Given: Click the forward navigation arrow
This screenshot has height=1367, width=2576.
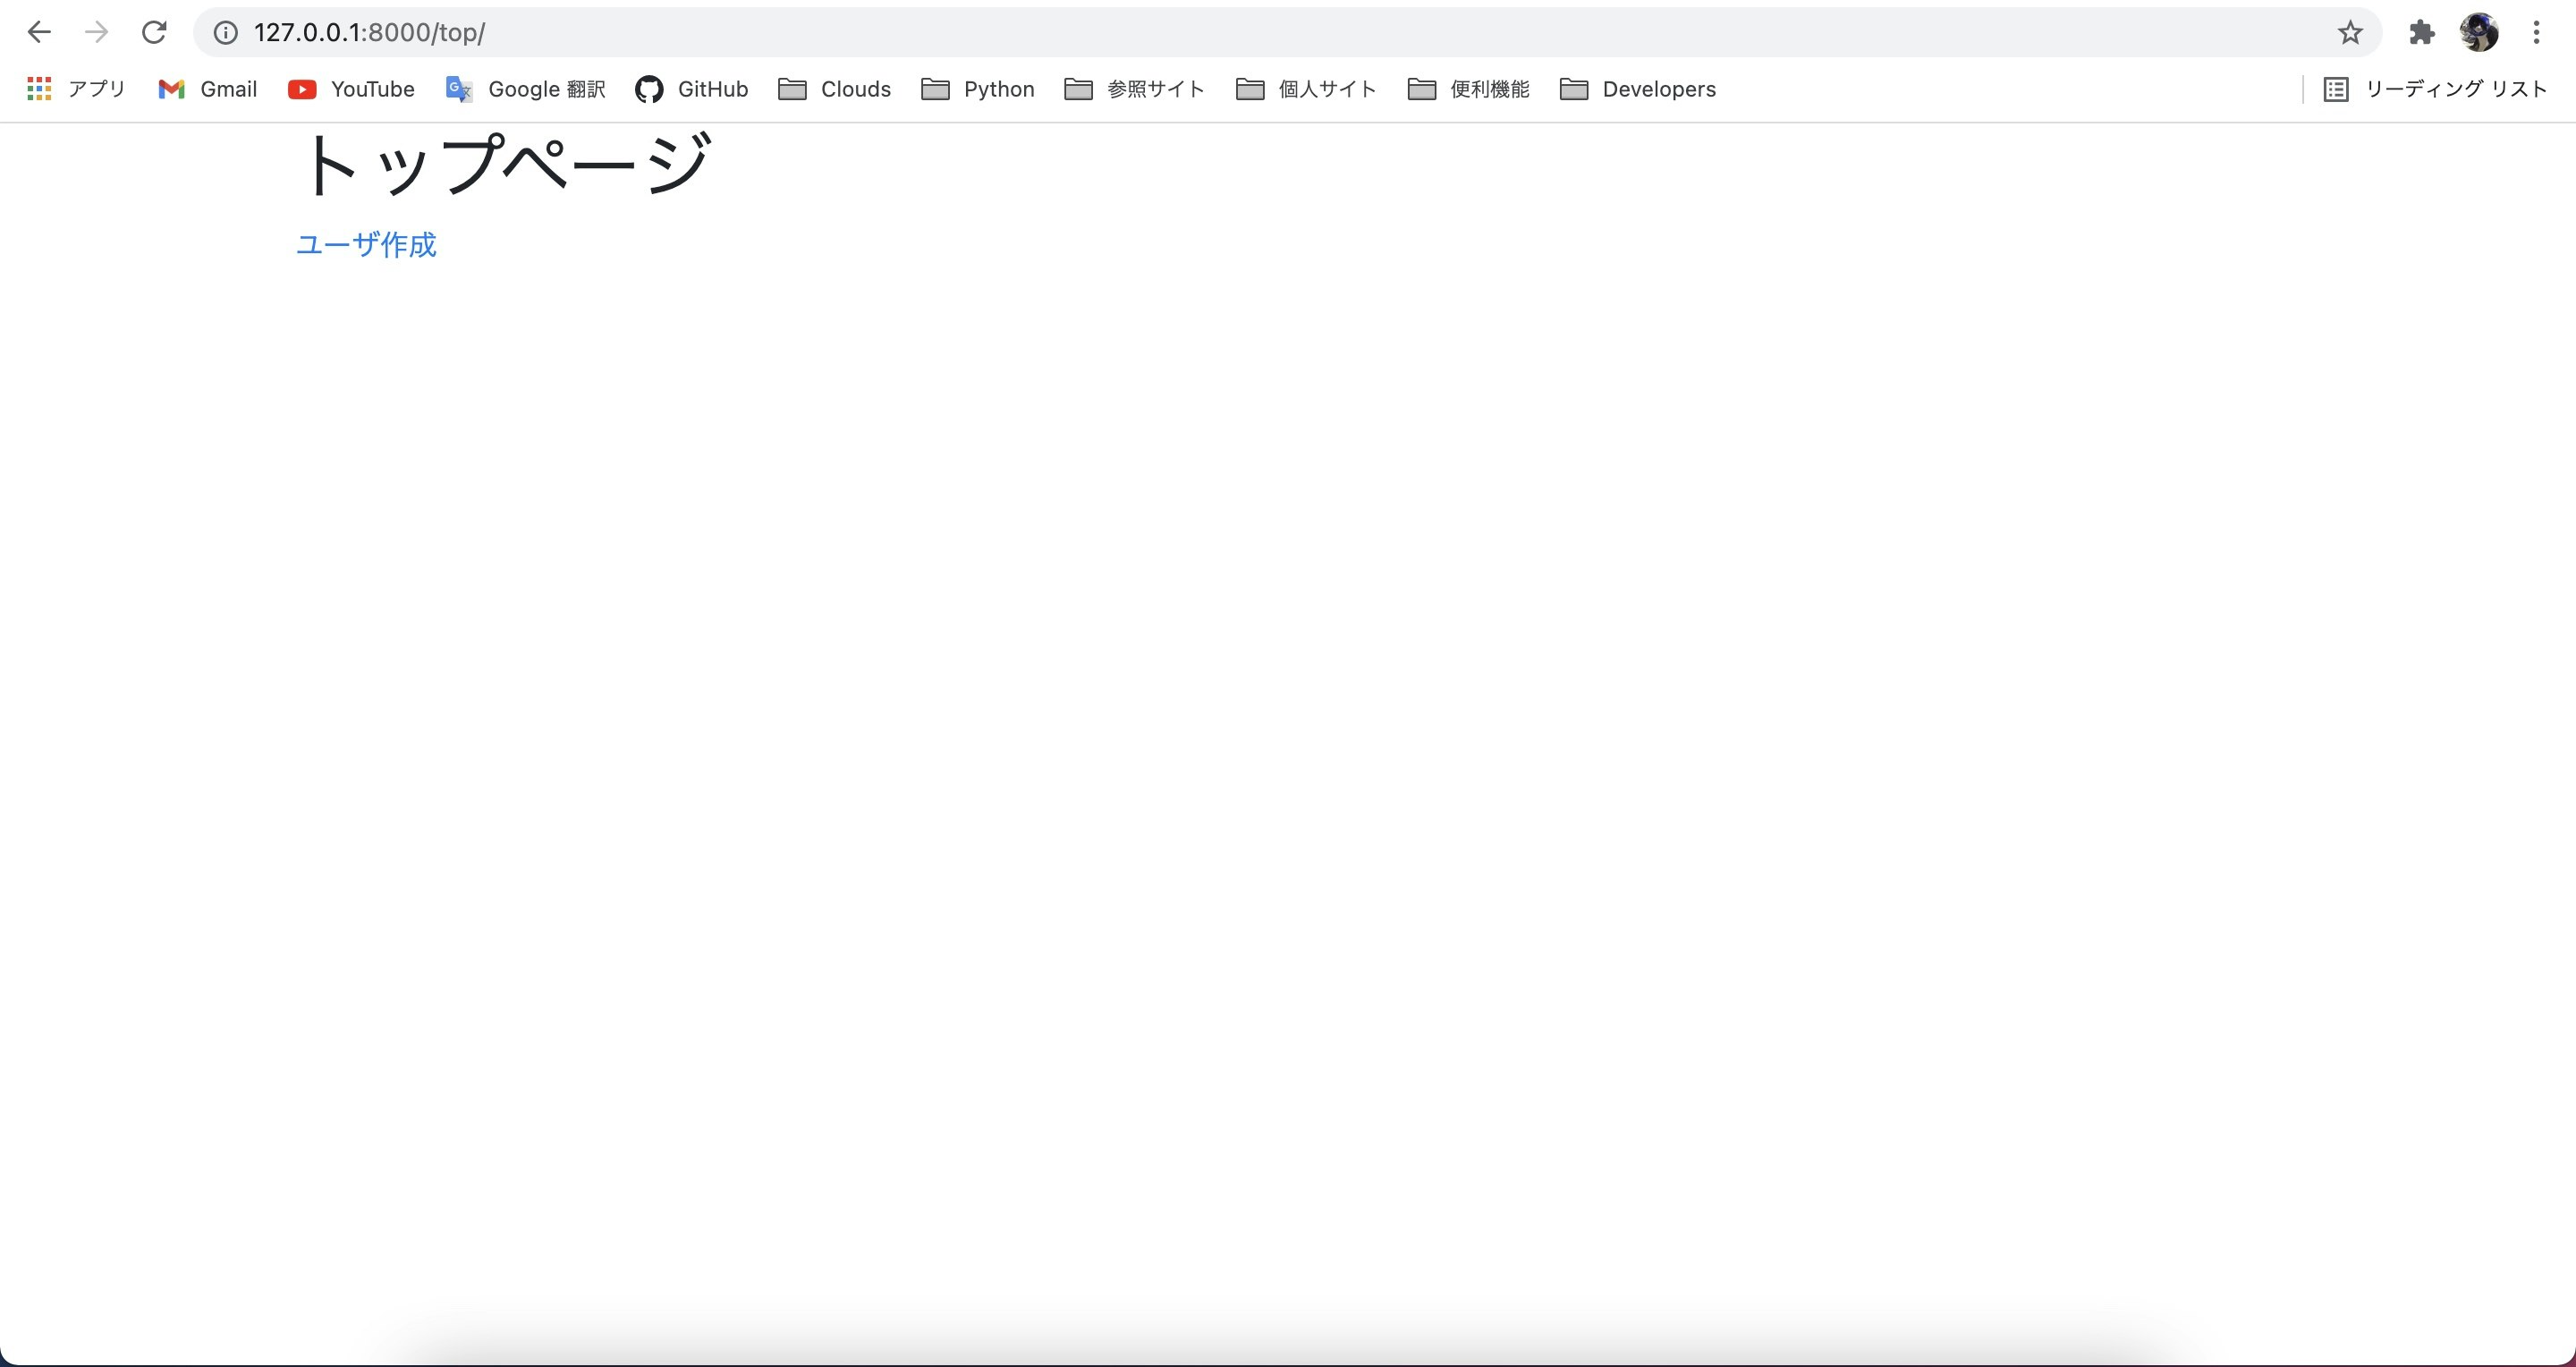Looking at the screenshot, I should (96, 32).
